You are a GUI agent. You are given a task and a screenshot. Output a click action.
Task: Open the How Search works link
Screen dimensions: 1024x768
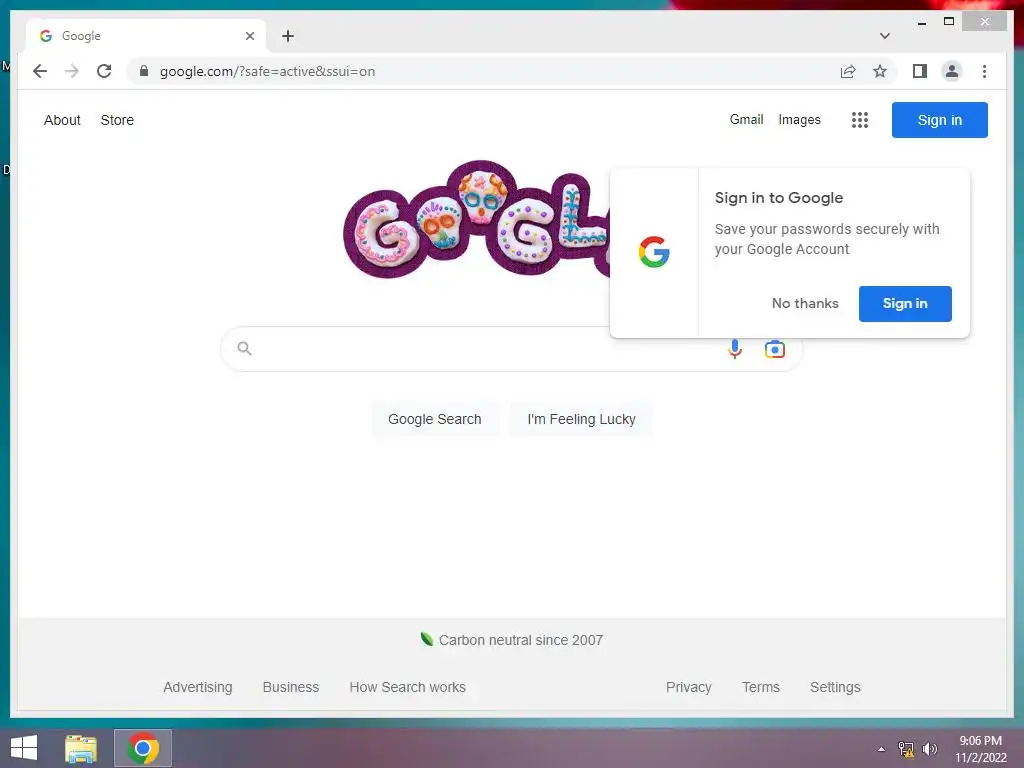click(407, 687)
